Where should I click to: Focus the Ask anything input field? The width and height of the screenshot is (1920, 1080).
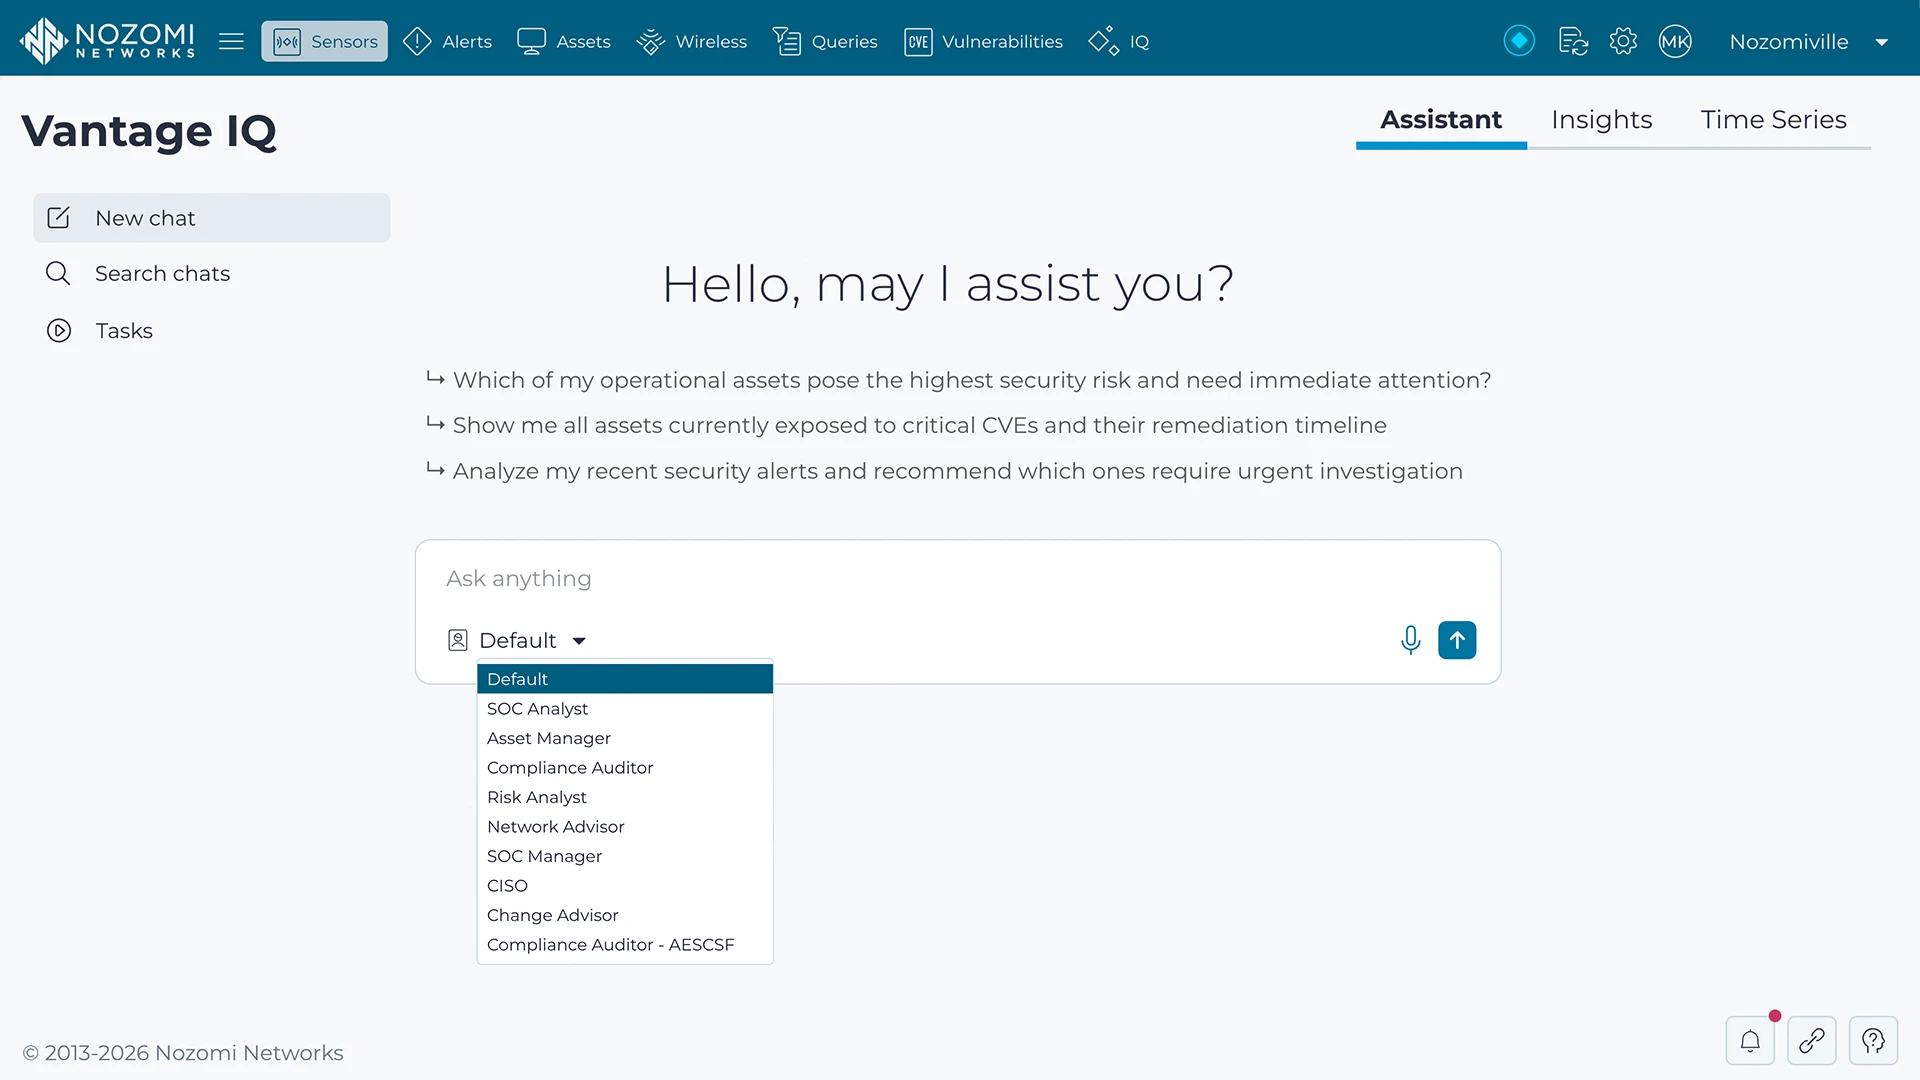pyautogui.click(x=958, y=578)
